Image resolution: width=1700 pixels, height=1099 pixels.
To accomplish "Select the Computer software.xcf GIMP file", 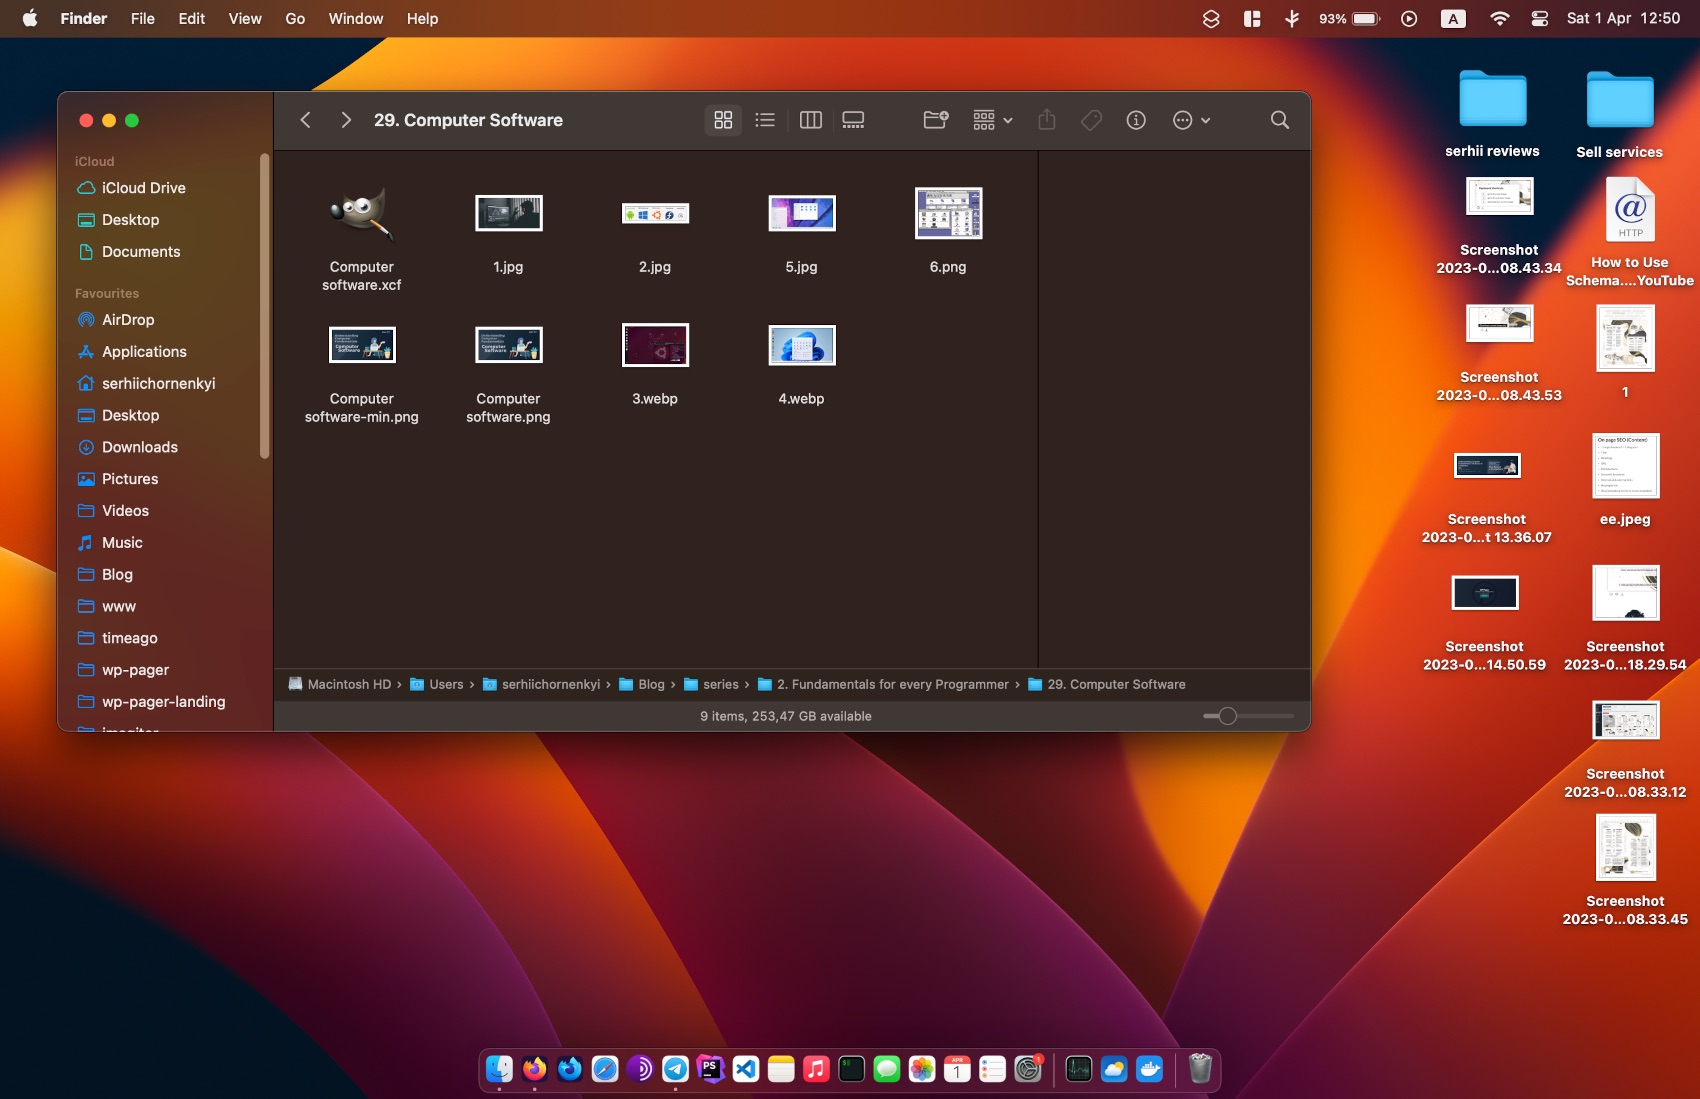I will click(362, 214).
